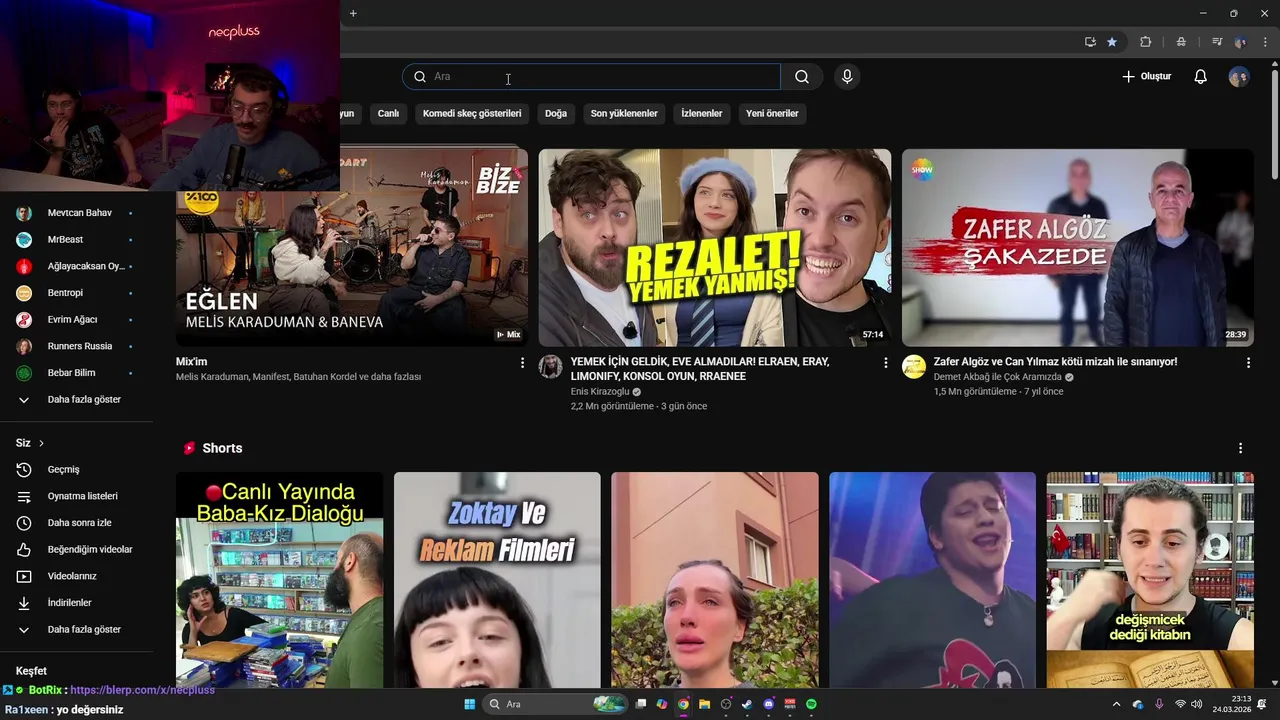Image resolution: width=1280 pixels, height=720 pixels.
Task: Open Spotify from the taskbar
Action: click(x=811, y=704)
